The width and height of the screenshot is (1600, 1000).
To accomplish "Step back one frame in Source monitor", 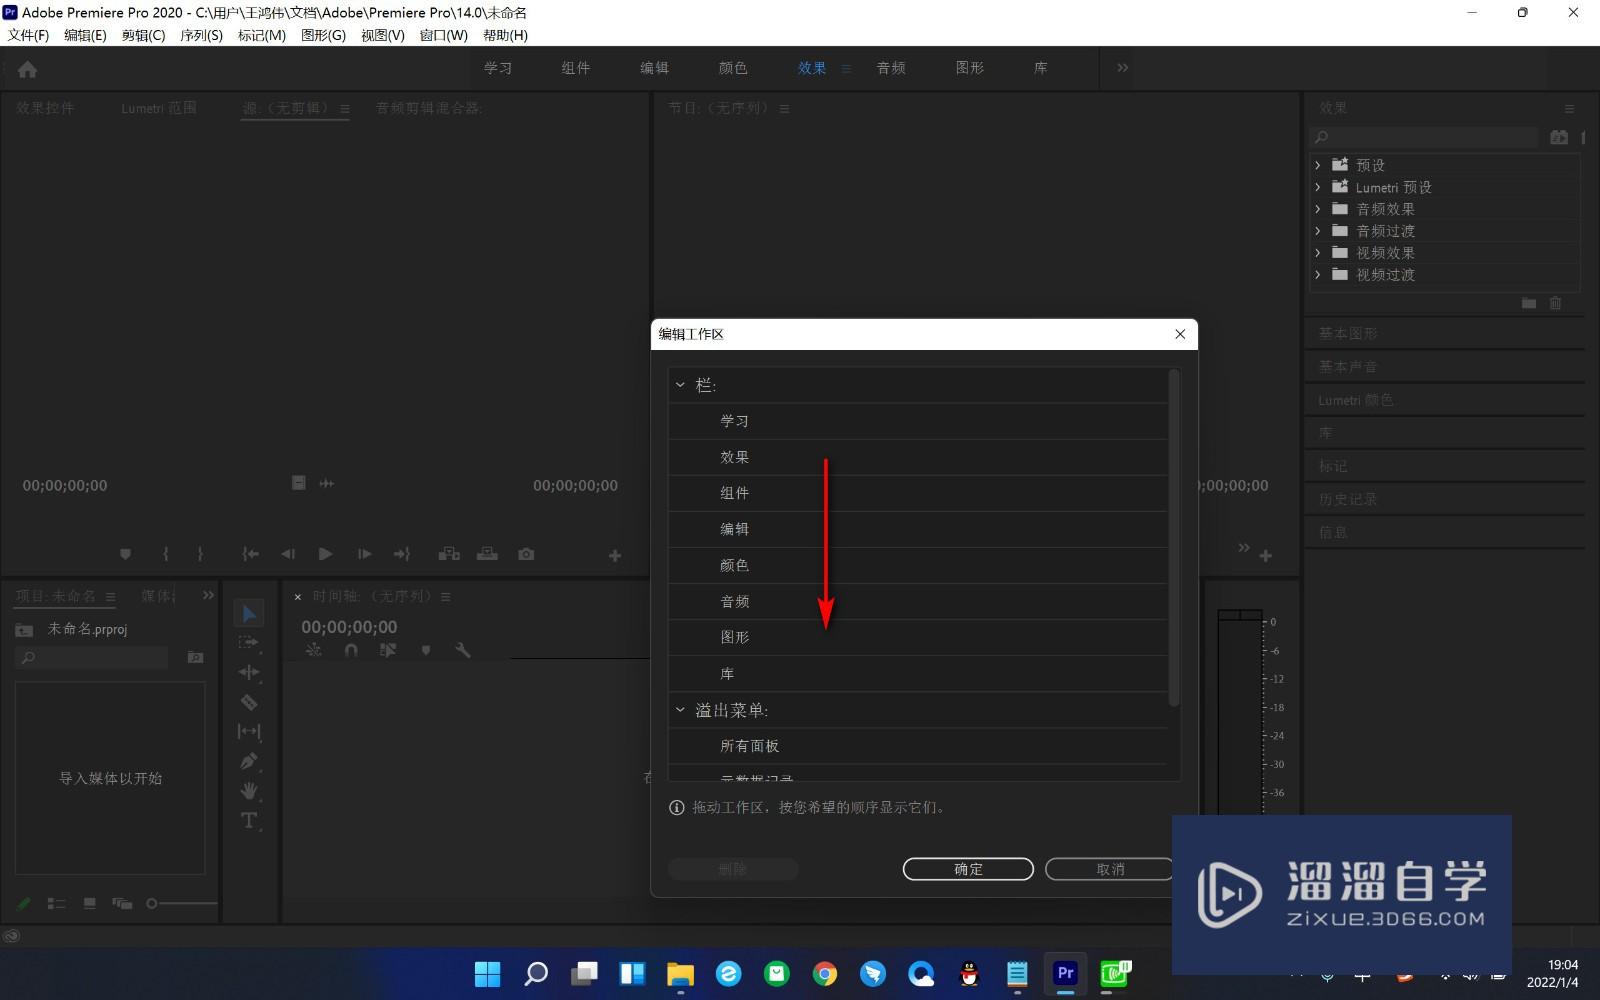I will pyautogui.click(x=288, y=554).
